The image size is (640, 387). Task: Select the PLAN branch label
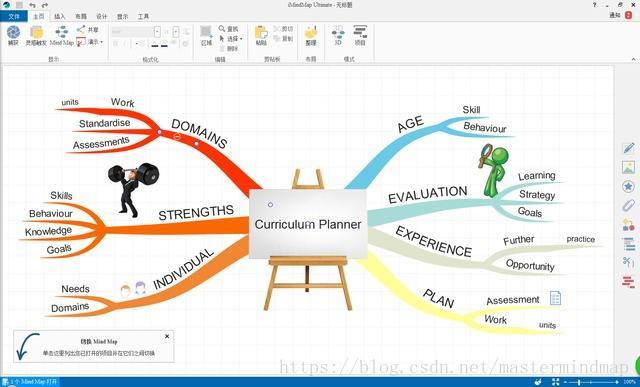coord(438,298)
